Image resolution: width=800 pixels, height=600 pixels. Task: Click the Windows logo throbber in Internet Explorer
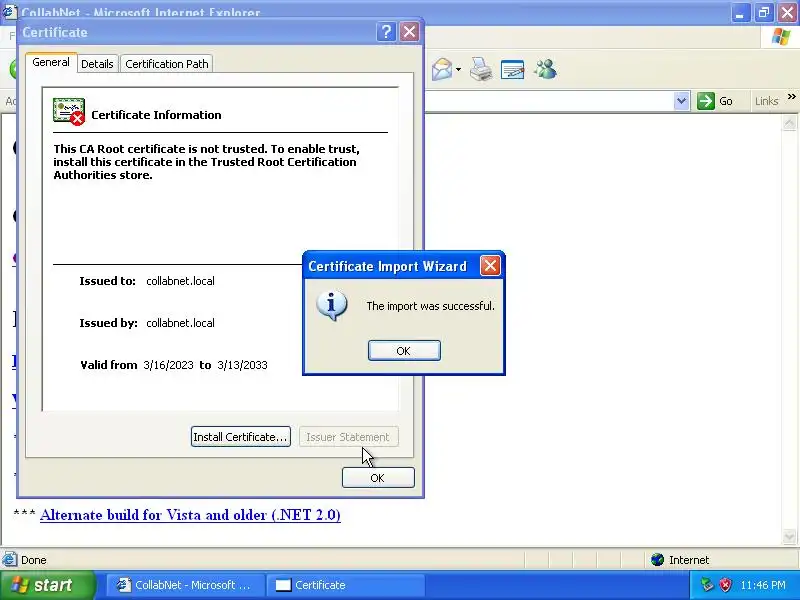(781, 37)
